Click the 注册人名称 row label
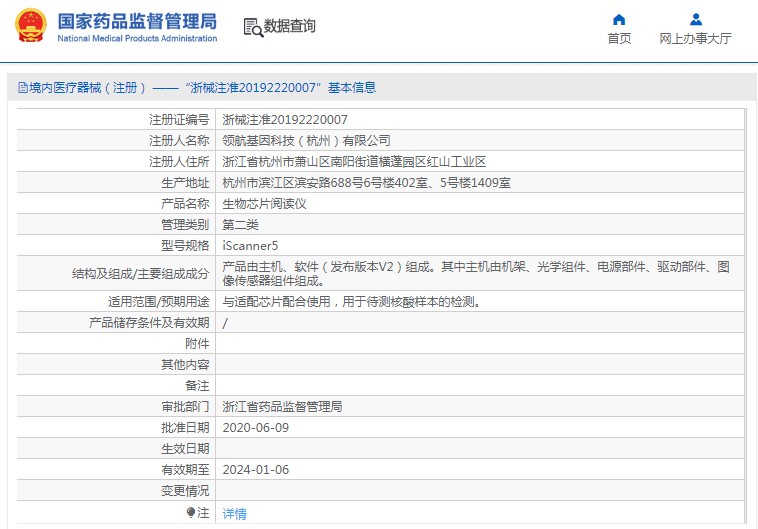Image resolution: width=758 pixels, height=529 pixels. [179, 141]
